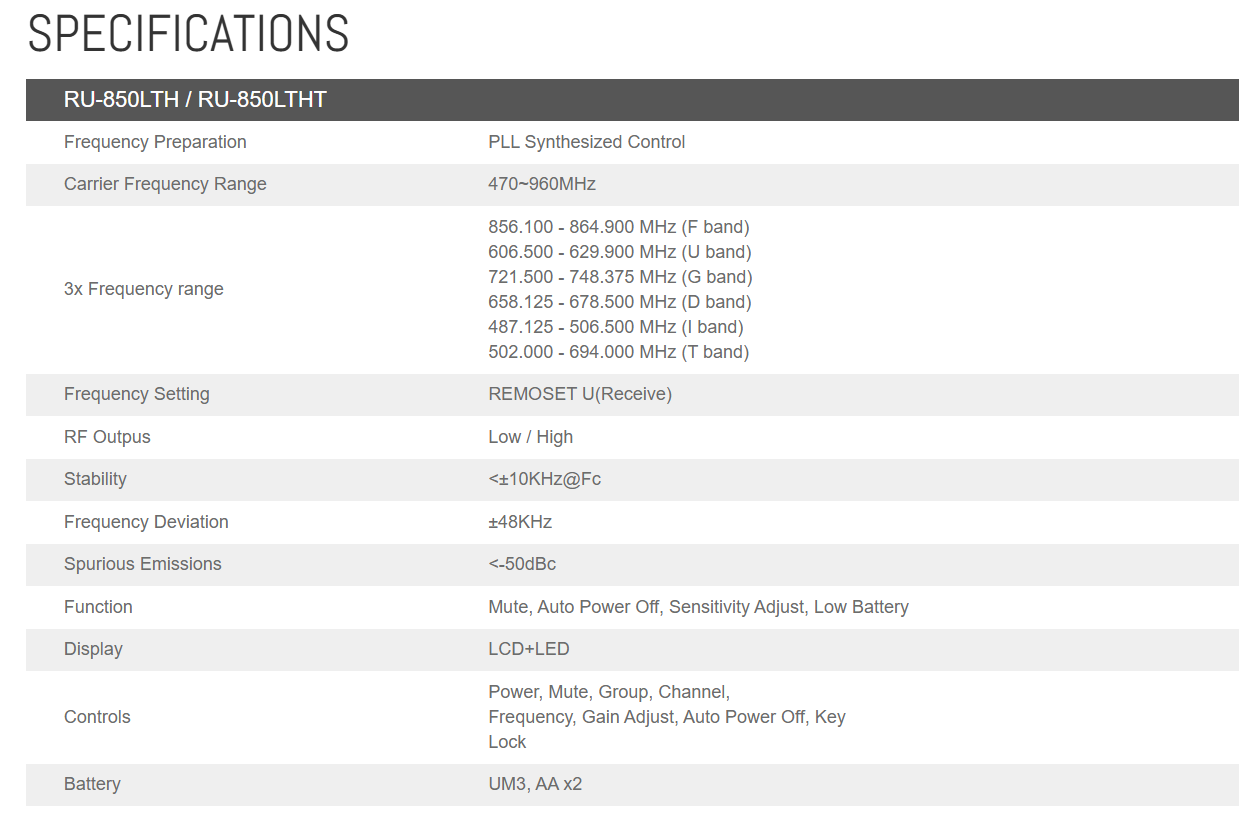Click the Spurious Emissions value <-50dBc
Viewport: 1251px width, 823px height.
coord(522,564)
